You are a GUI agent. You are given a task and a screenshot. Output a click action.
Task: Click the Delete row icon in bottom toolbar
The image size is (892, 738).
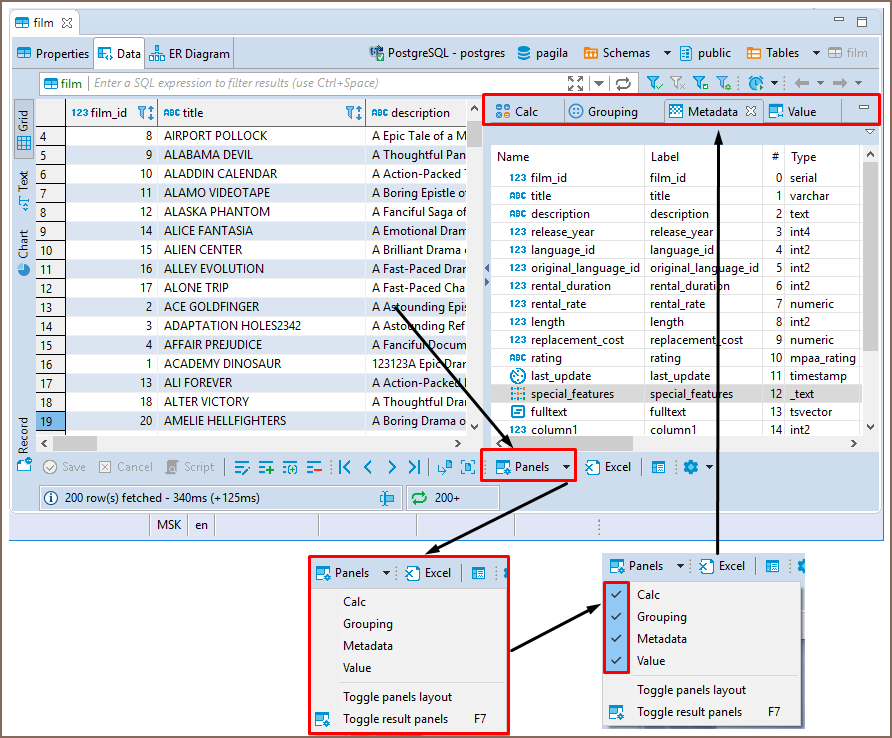(314, 467)
